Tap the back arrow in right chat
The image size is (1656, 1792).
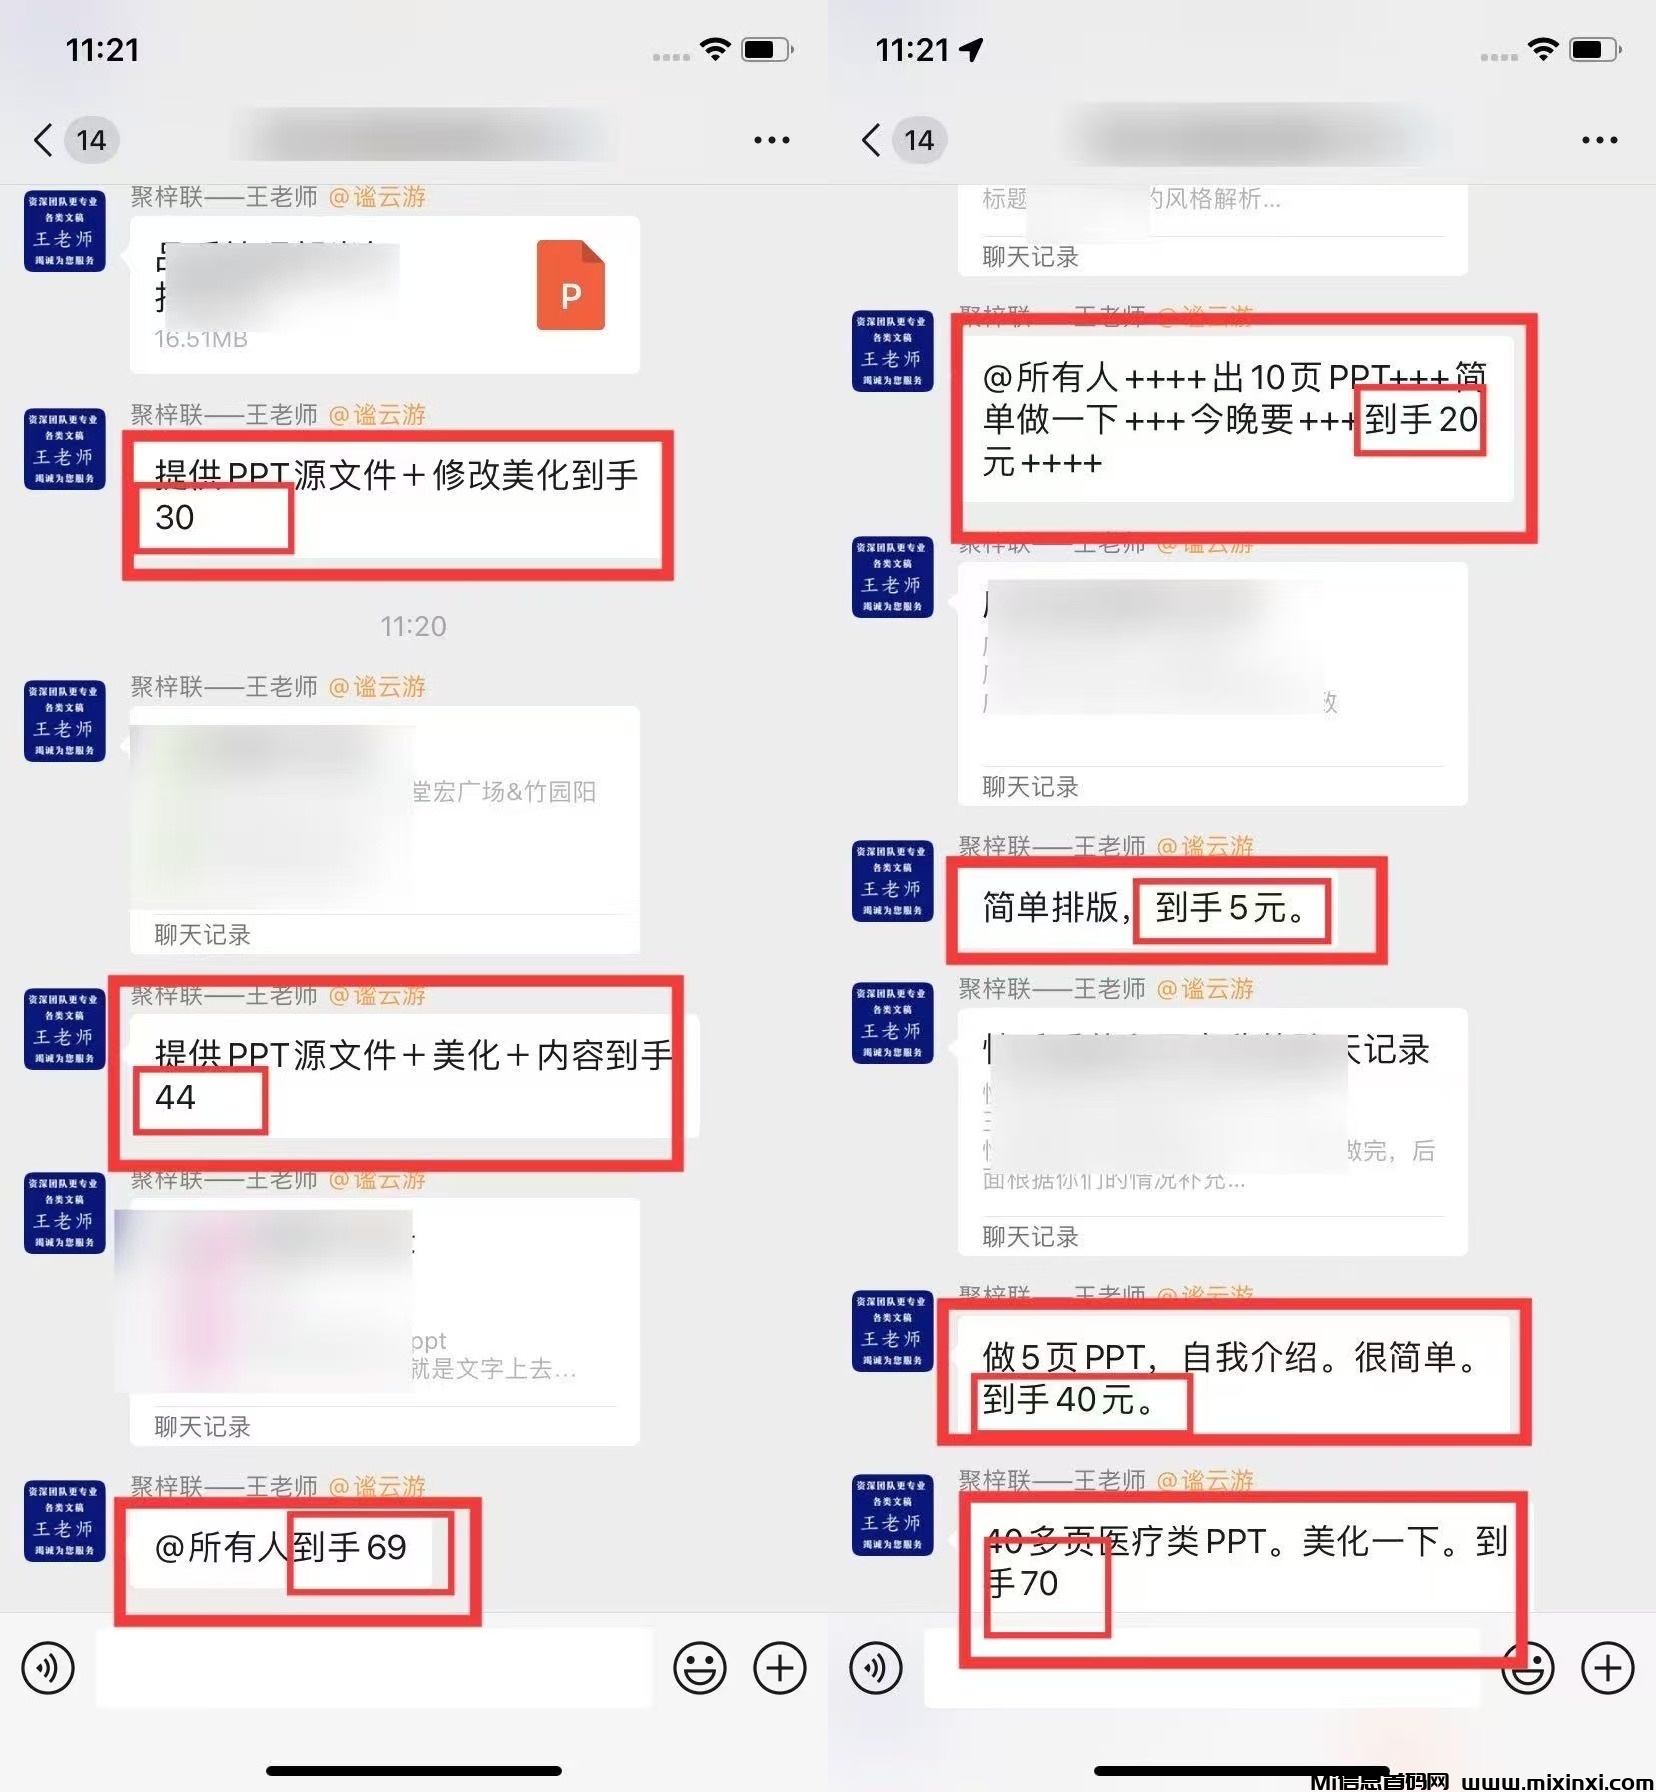[x=870, y=140]
